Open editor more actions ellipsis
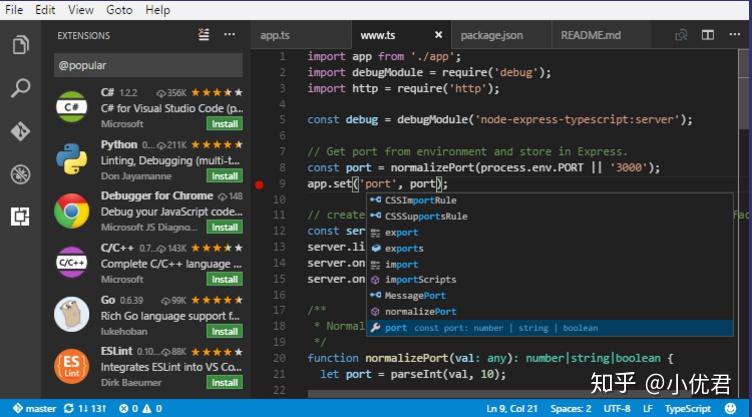752x417 pixels. (x=734, y=35)
